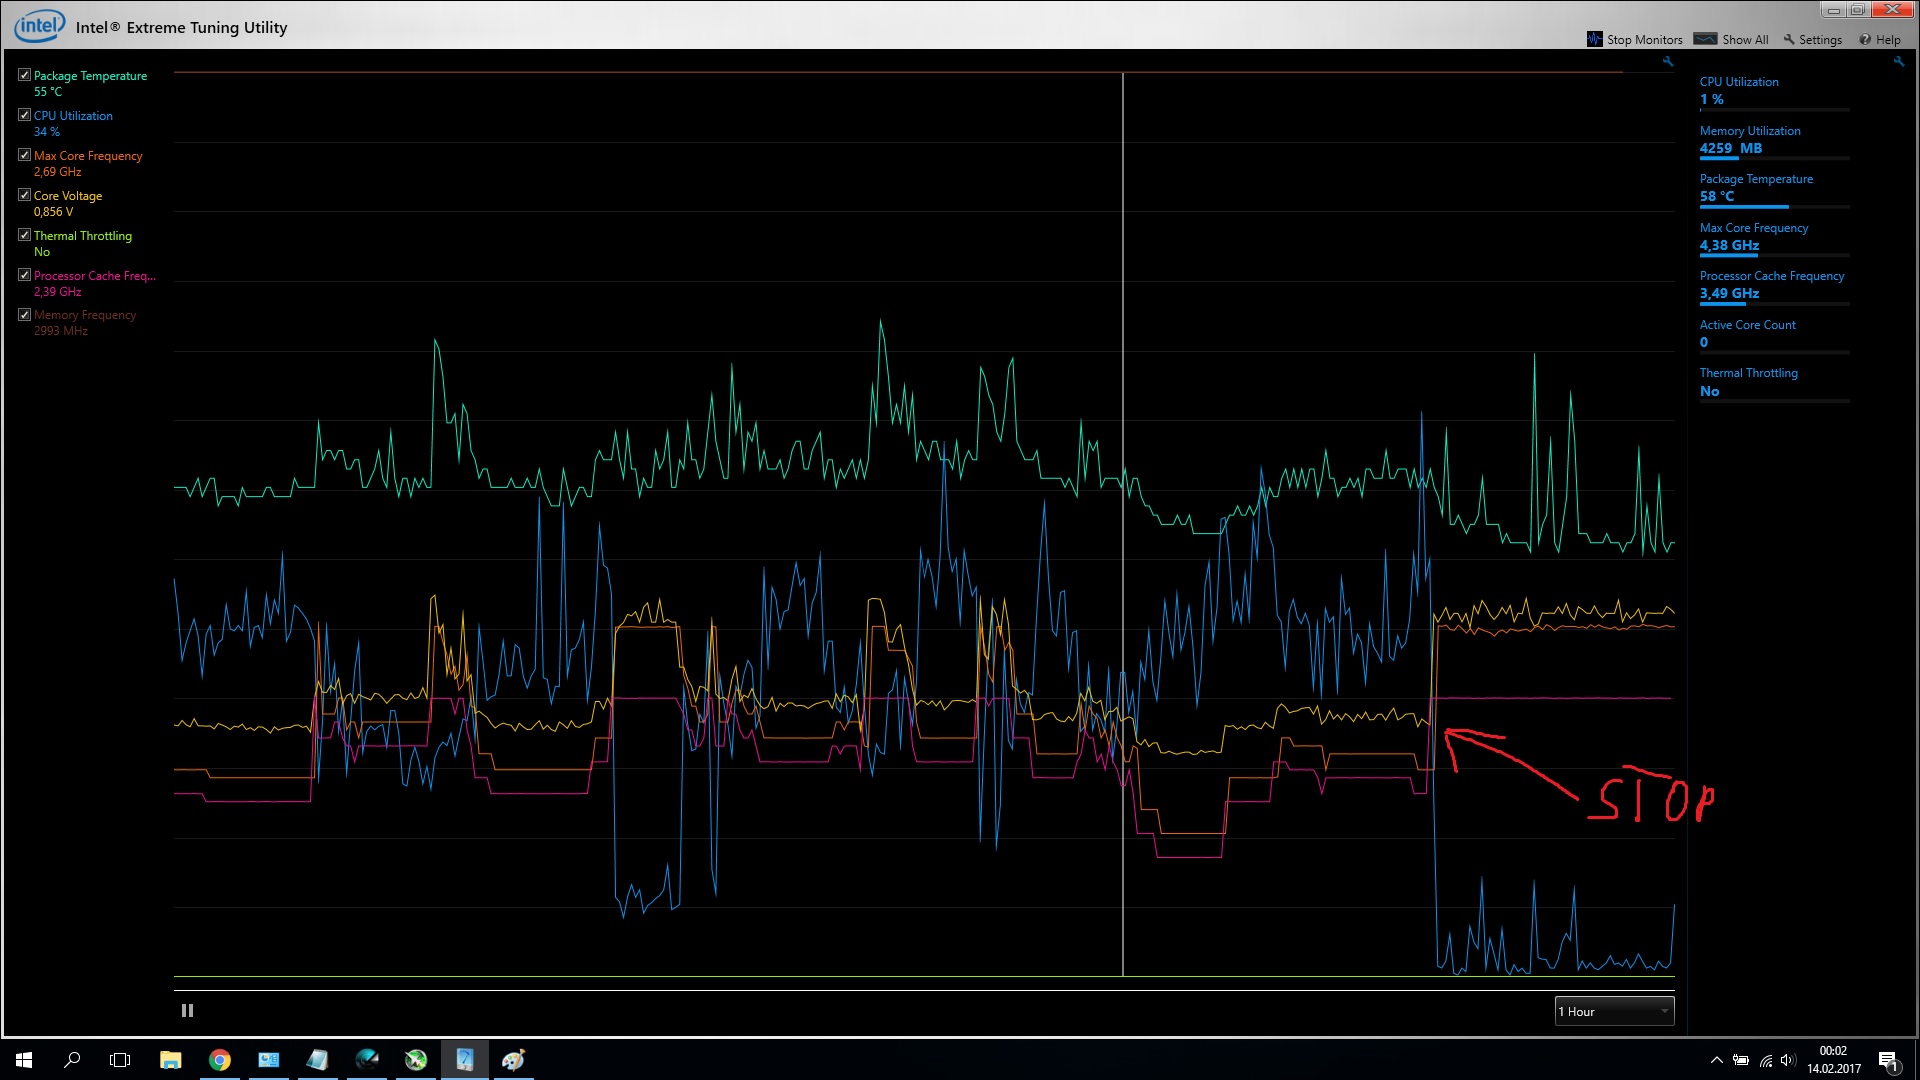This screenshot has width=1920, height=1080.
Task: Select Active Core Count monitor
Action: (1774, 334)
